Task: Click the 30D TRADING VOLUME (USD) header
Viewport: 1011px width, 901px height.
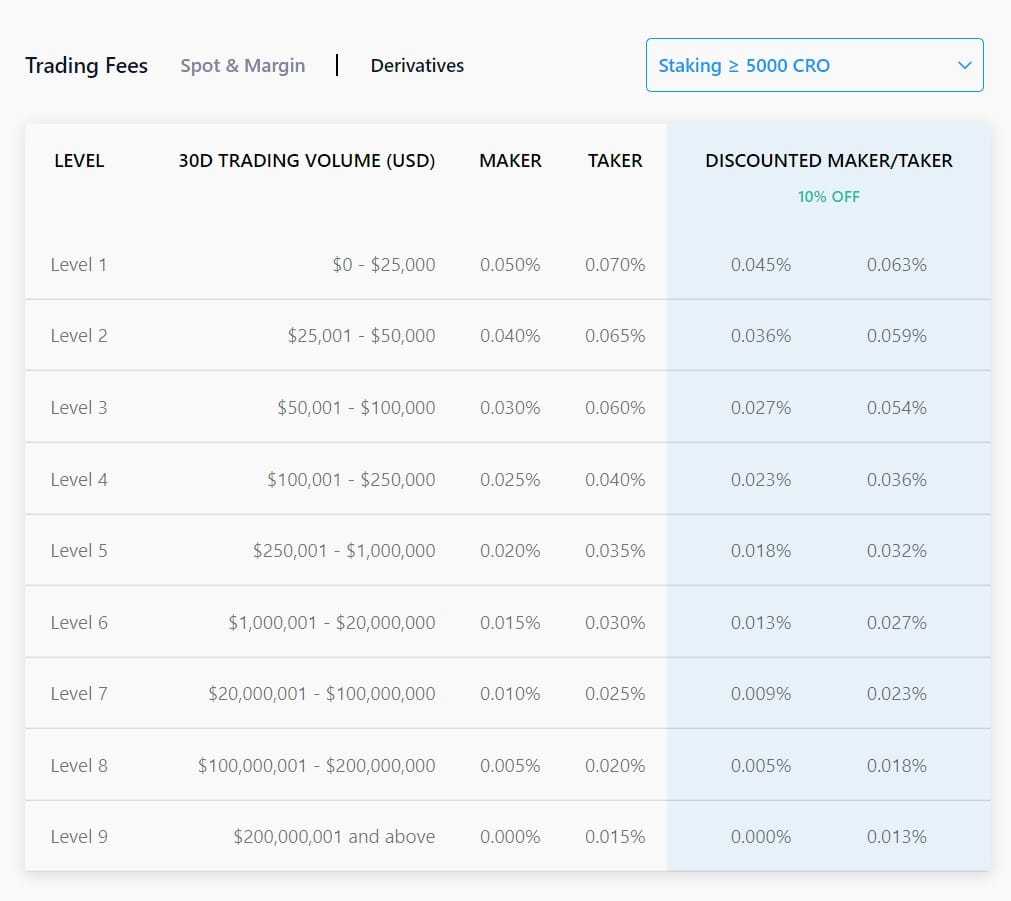Action: [x=307, y=161]
